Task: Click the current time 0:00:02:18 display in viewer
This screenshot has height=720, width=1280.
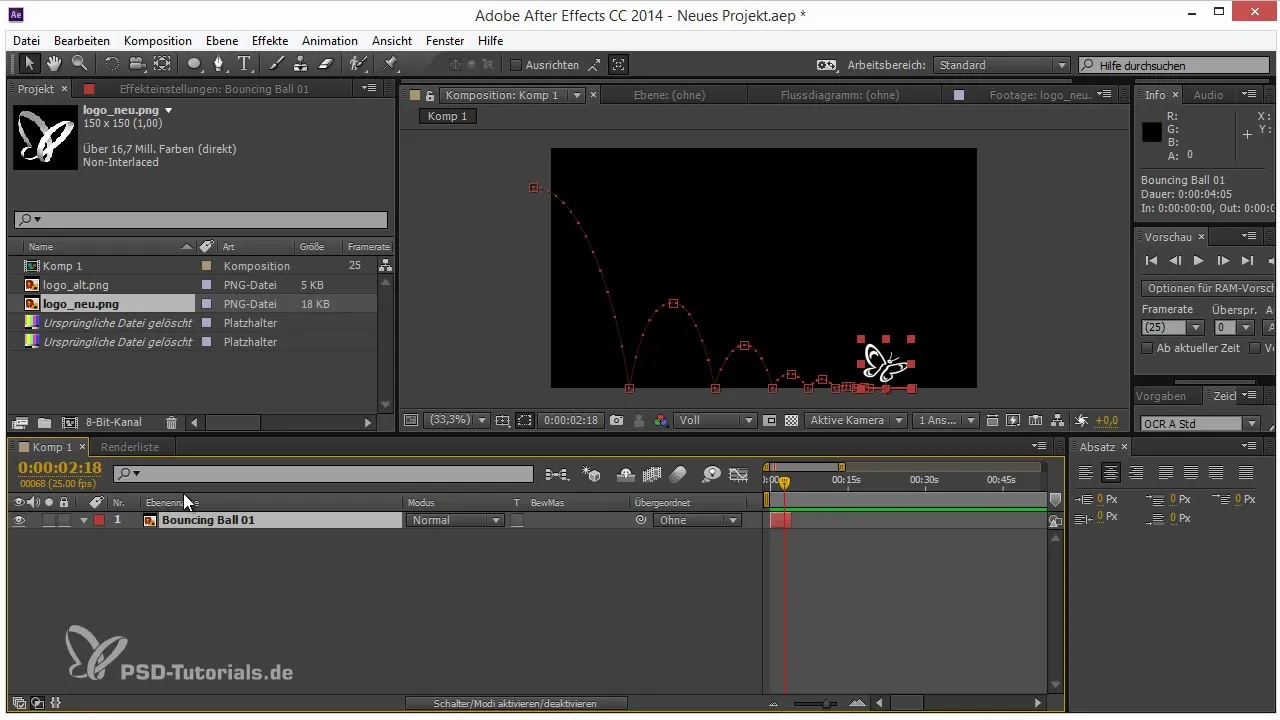Action: click(571, 421)
